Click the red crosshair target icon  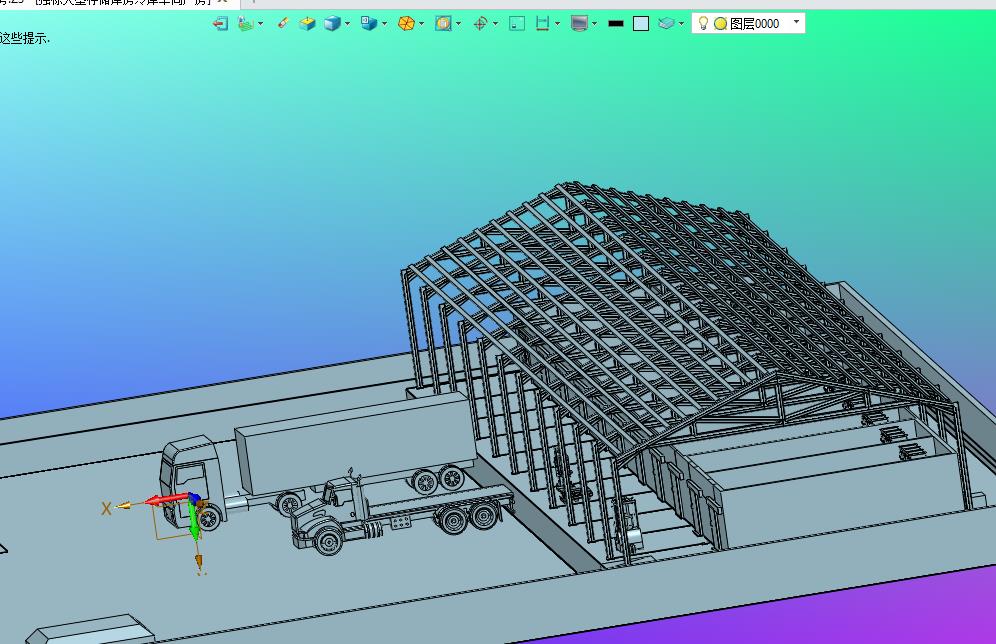(481, 24)
